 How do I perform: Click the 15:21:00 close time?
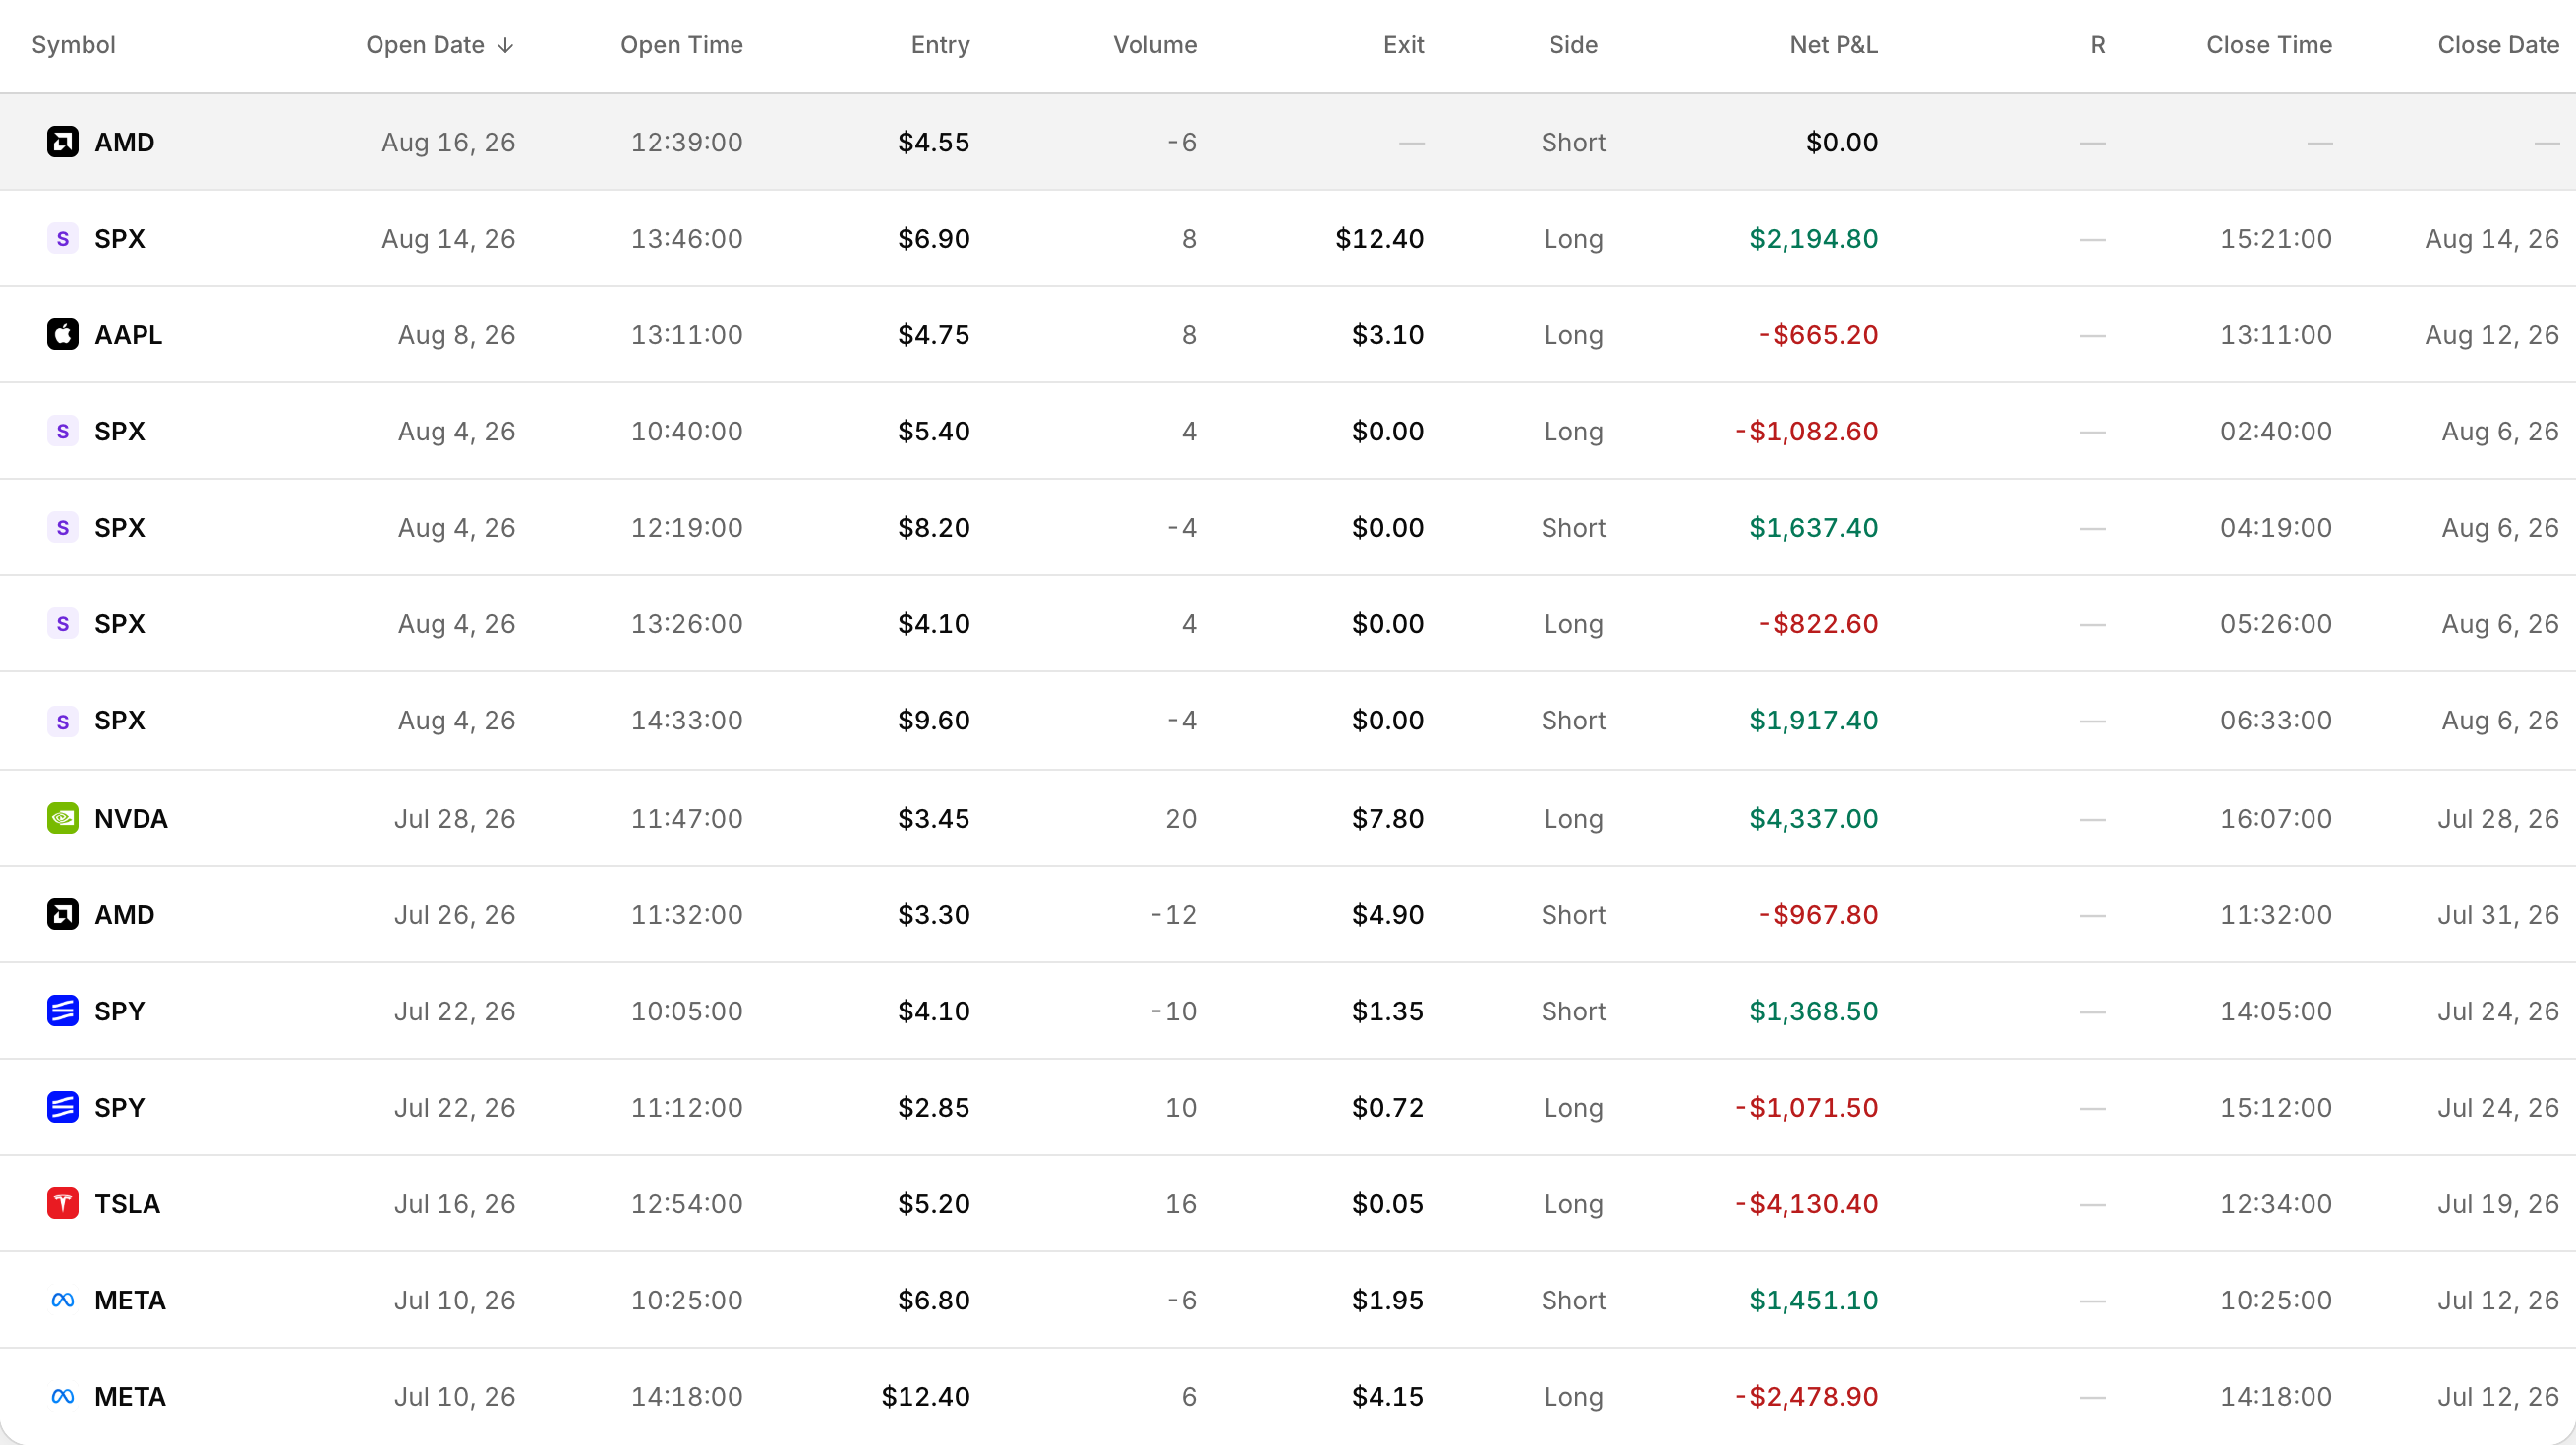click(2277, 239)
